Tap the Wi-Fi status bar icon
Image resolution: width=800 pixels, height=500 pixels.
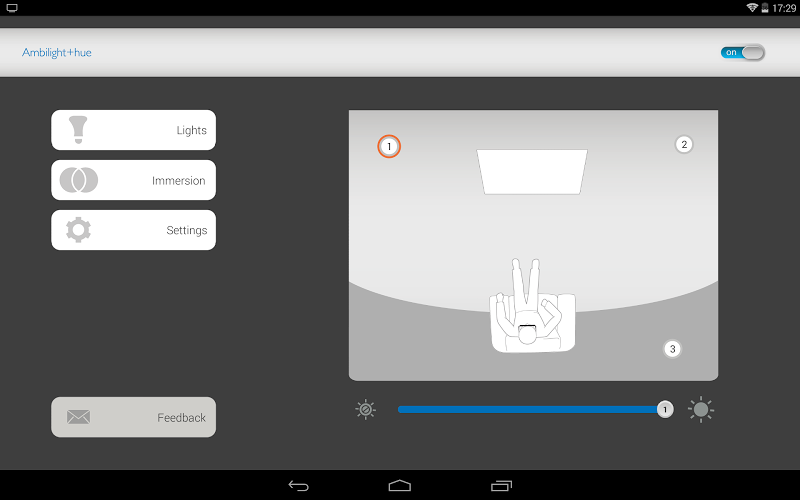point(752,8)
